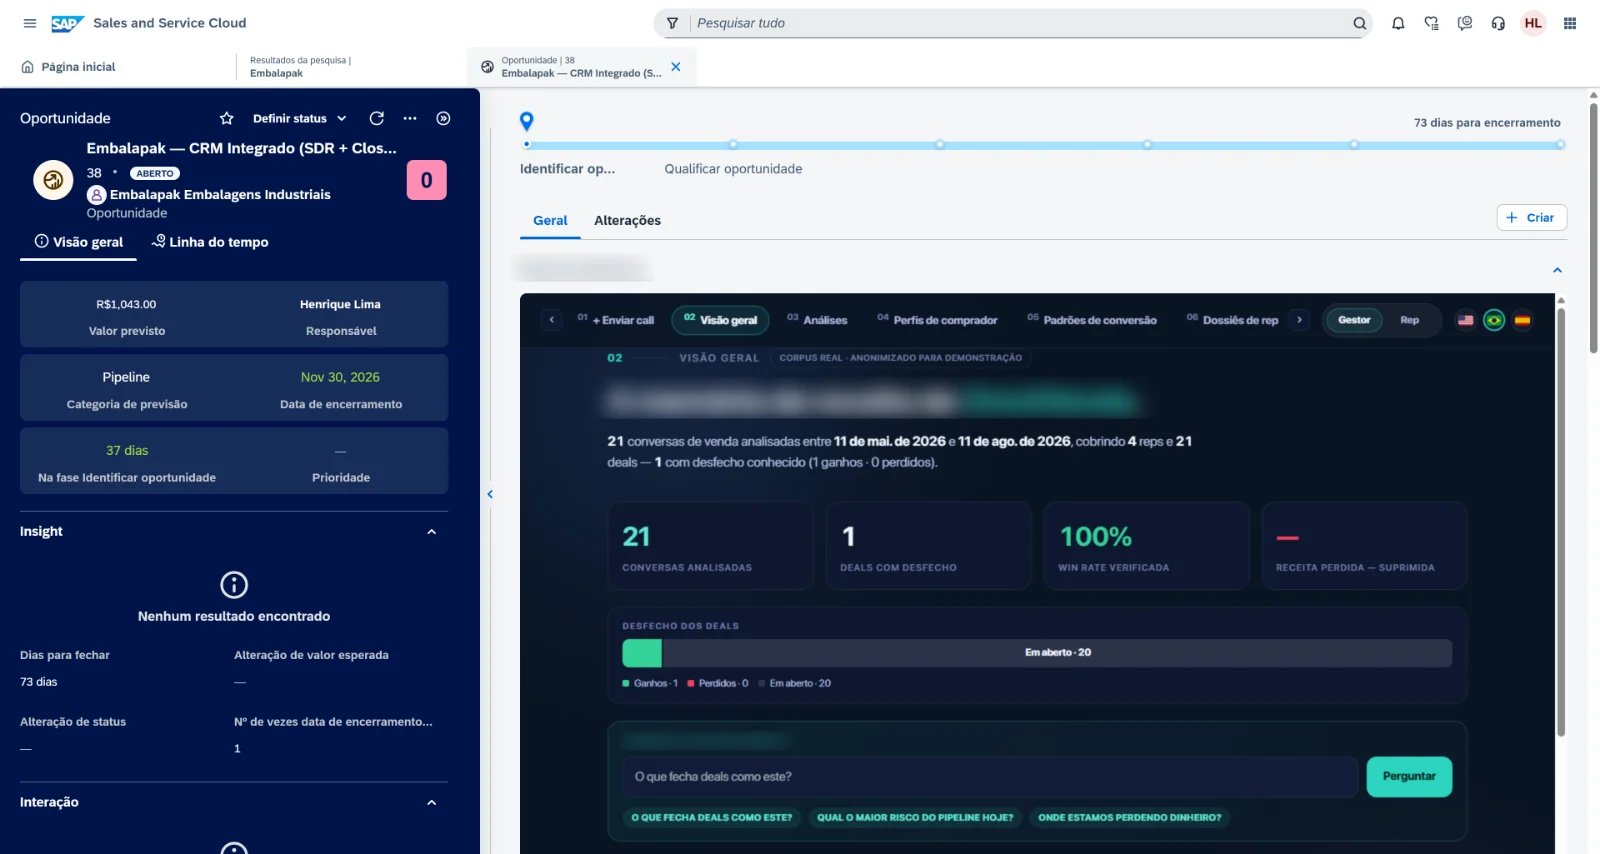Screen dimensions: 1600x854
Task: Open the search filter funnel icon
Action: point(673,23)
